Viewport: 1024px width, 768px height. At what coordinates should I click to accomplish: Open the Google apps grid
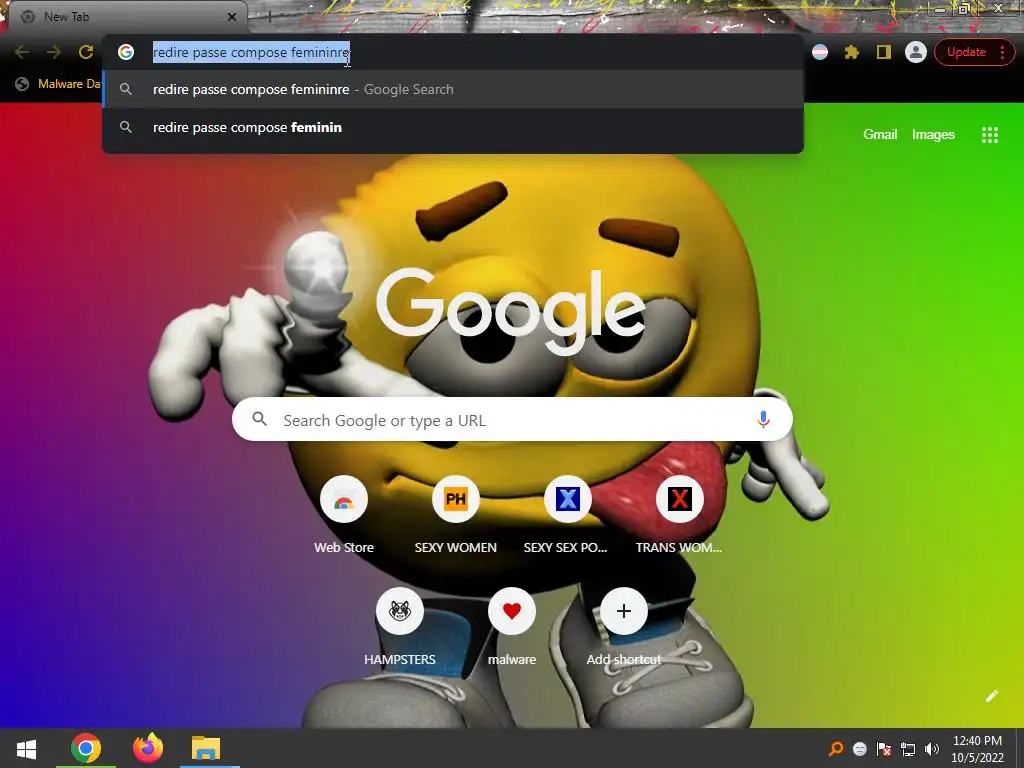point(990,135)
